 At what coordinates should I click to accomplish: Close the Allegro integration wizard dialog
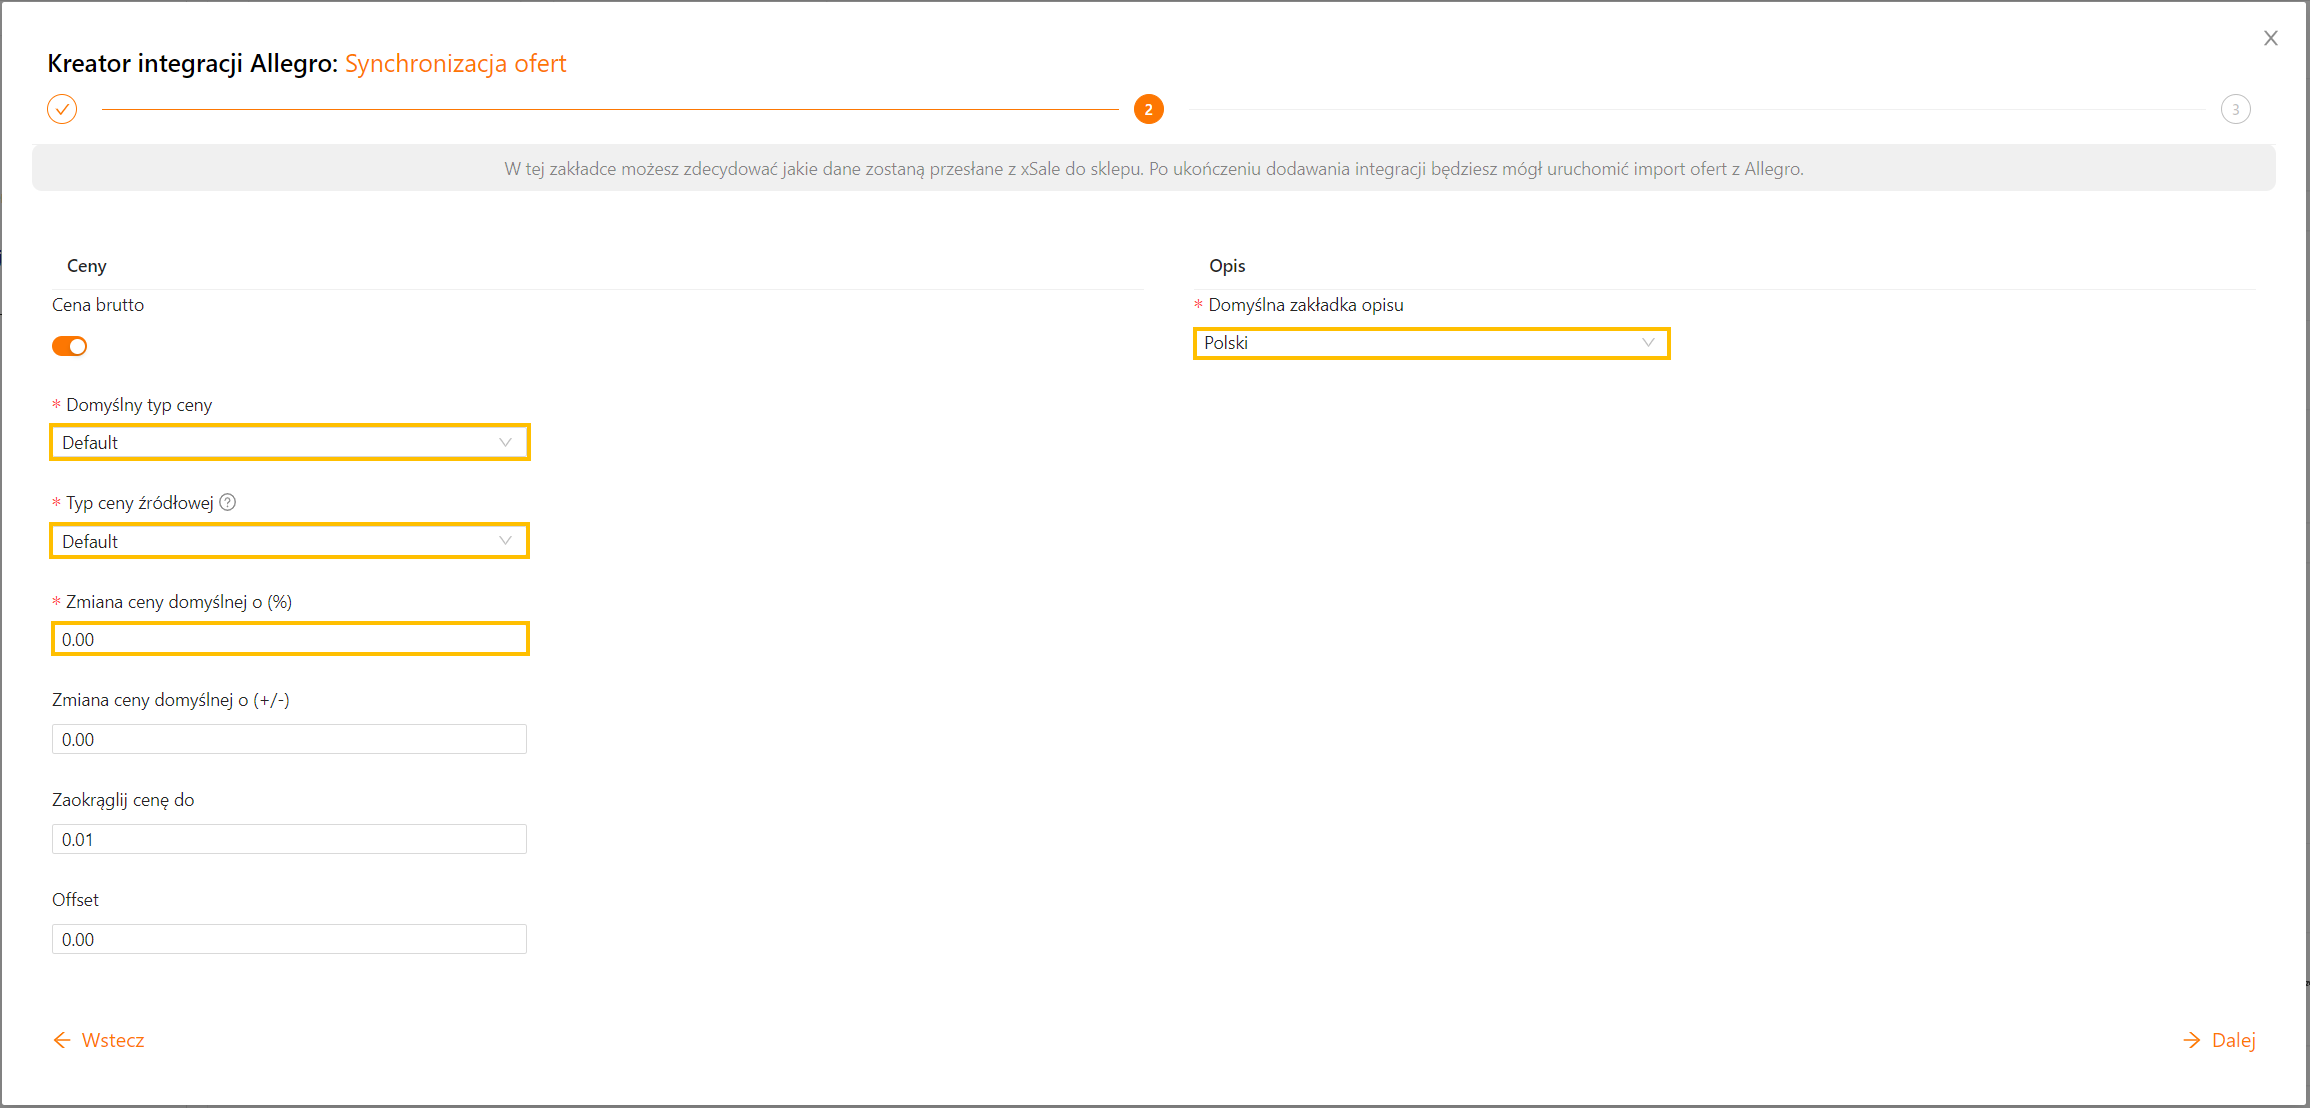[x=2270, y=38]
